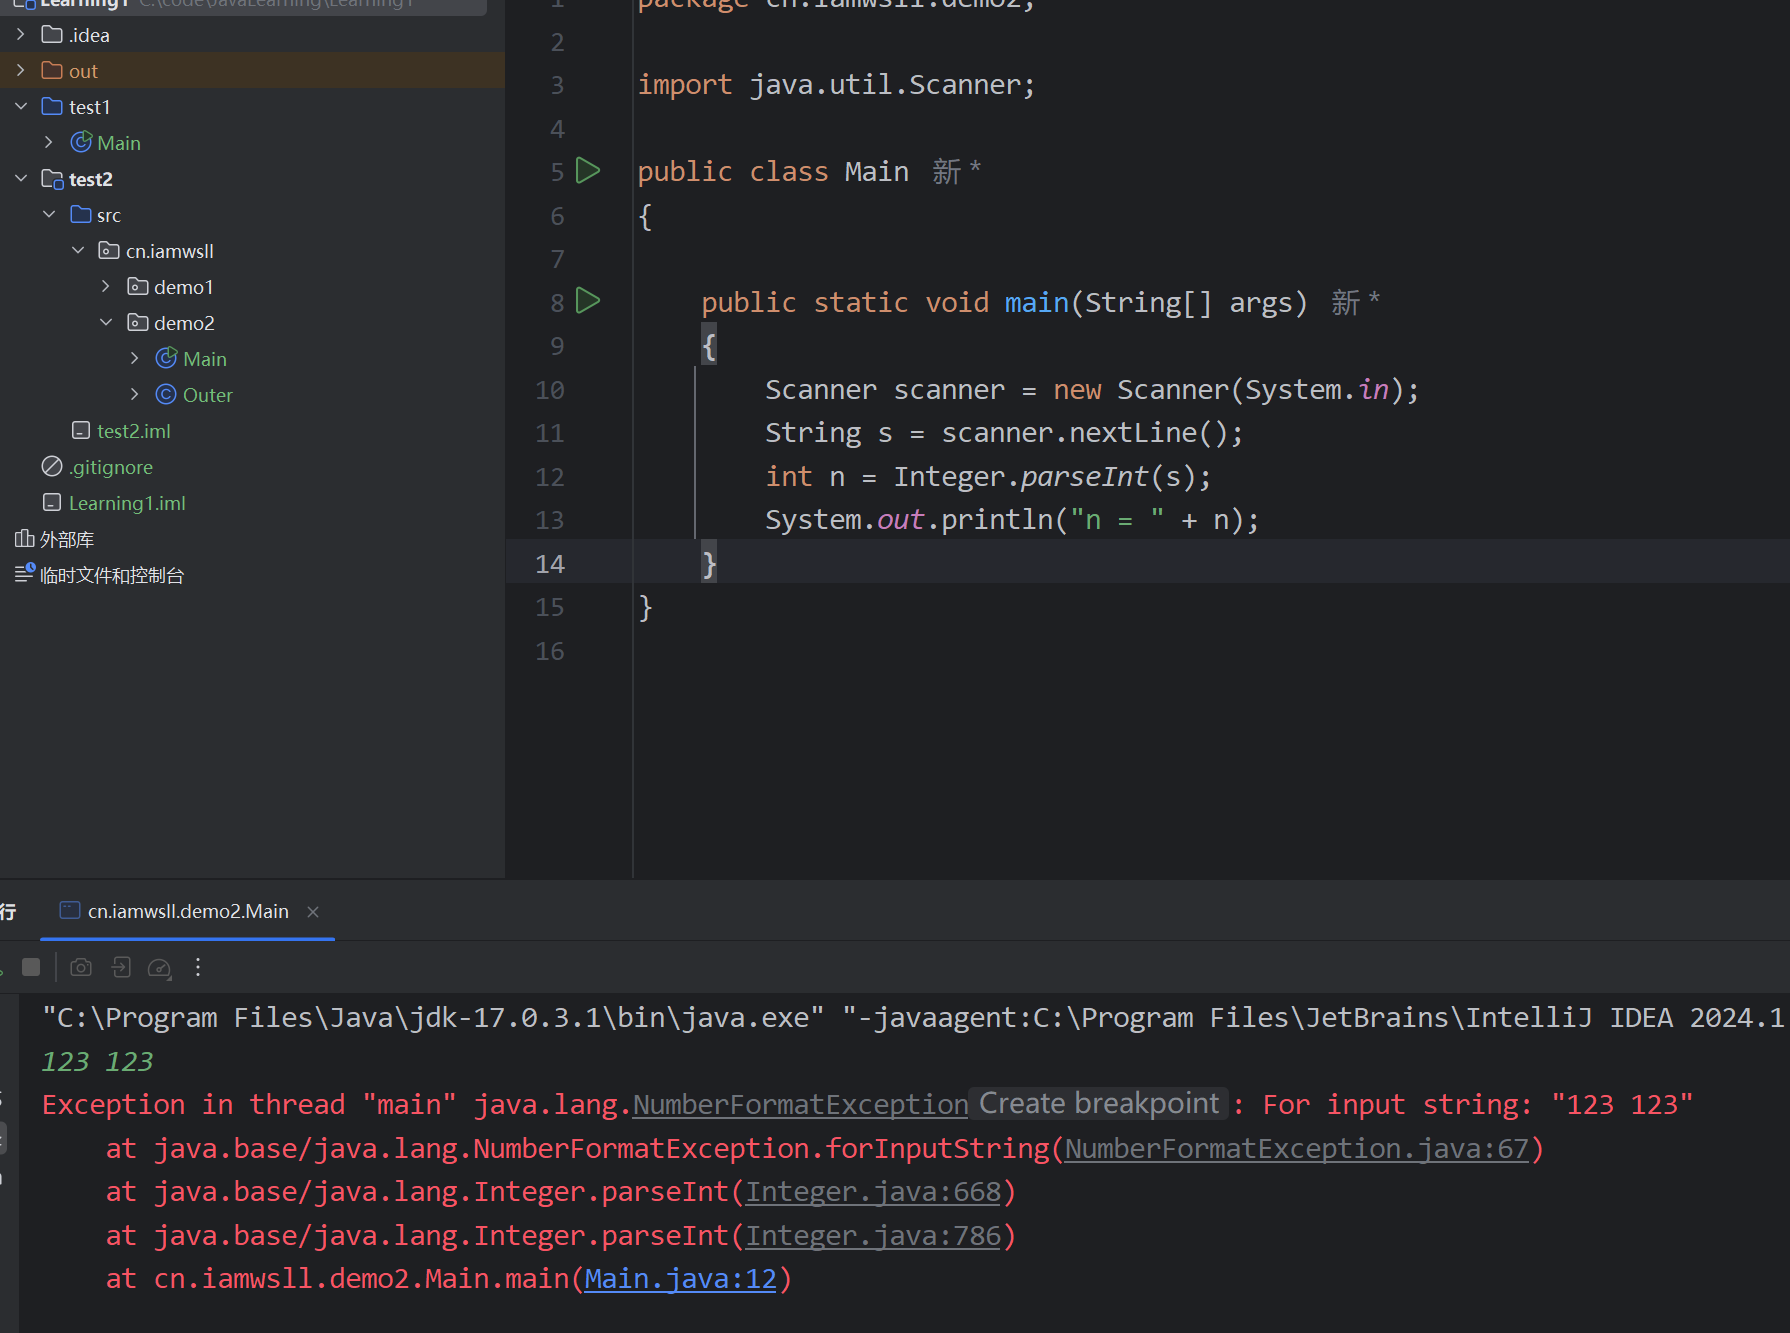Screen dimensions: 1790x1333
Task: Select the cn.iamwsll.demo2.Main run tab
Action: (x=187, y=912)
